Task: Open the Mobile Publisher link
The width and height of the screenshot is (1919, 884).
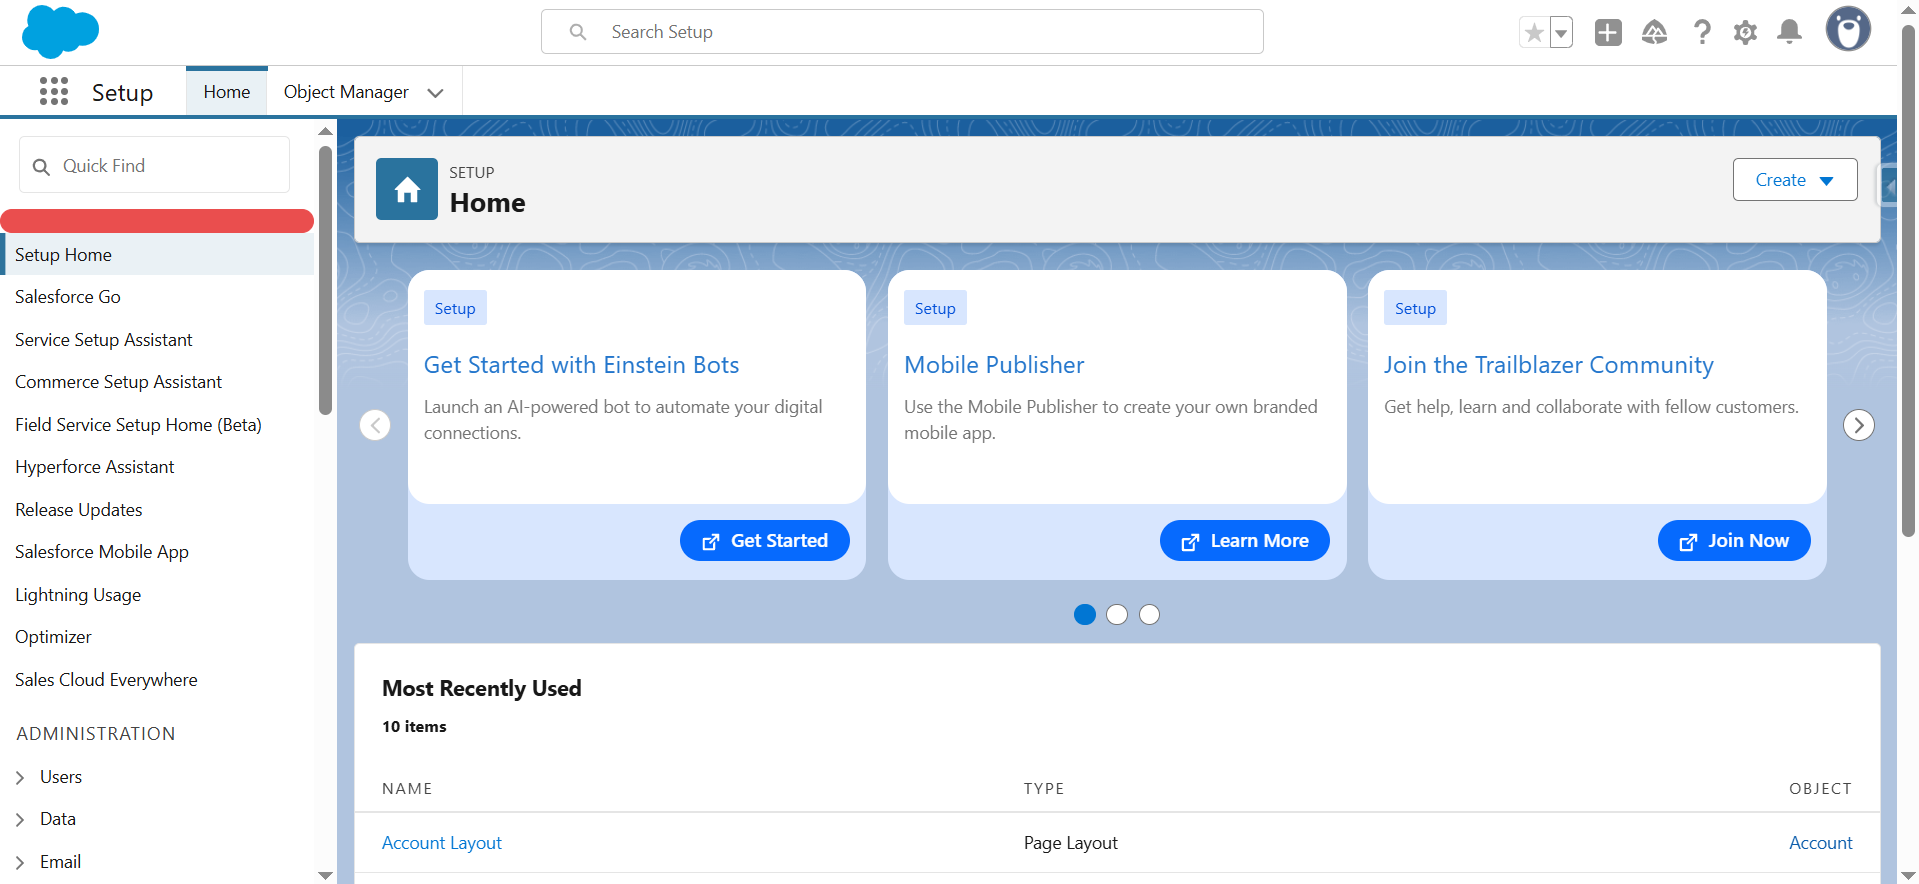Action: tap(994, 365)
